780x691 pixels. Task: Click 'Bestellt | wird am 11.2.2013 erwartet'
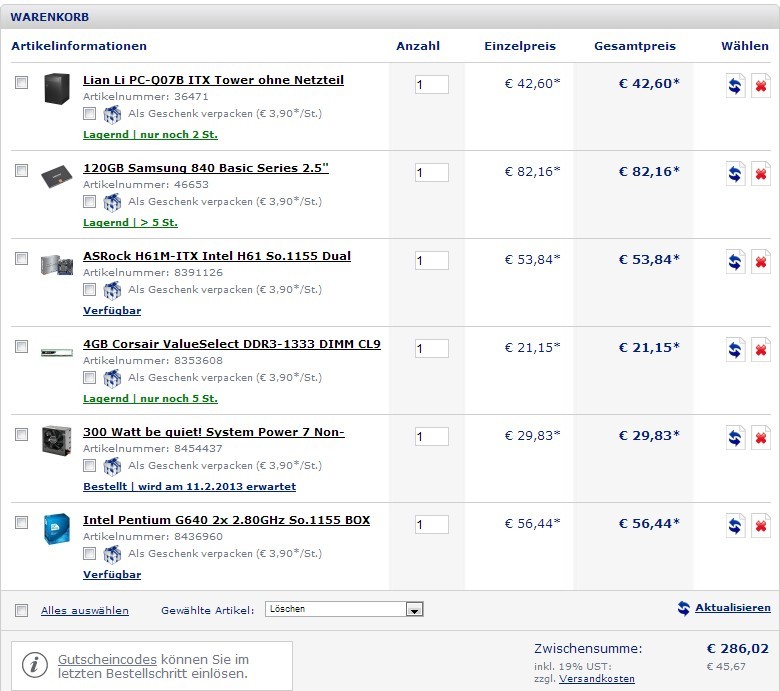coord(190,487)
